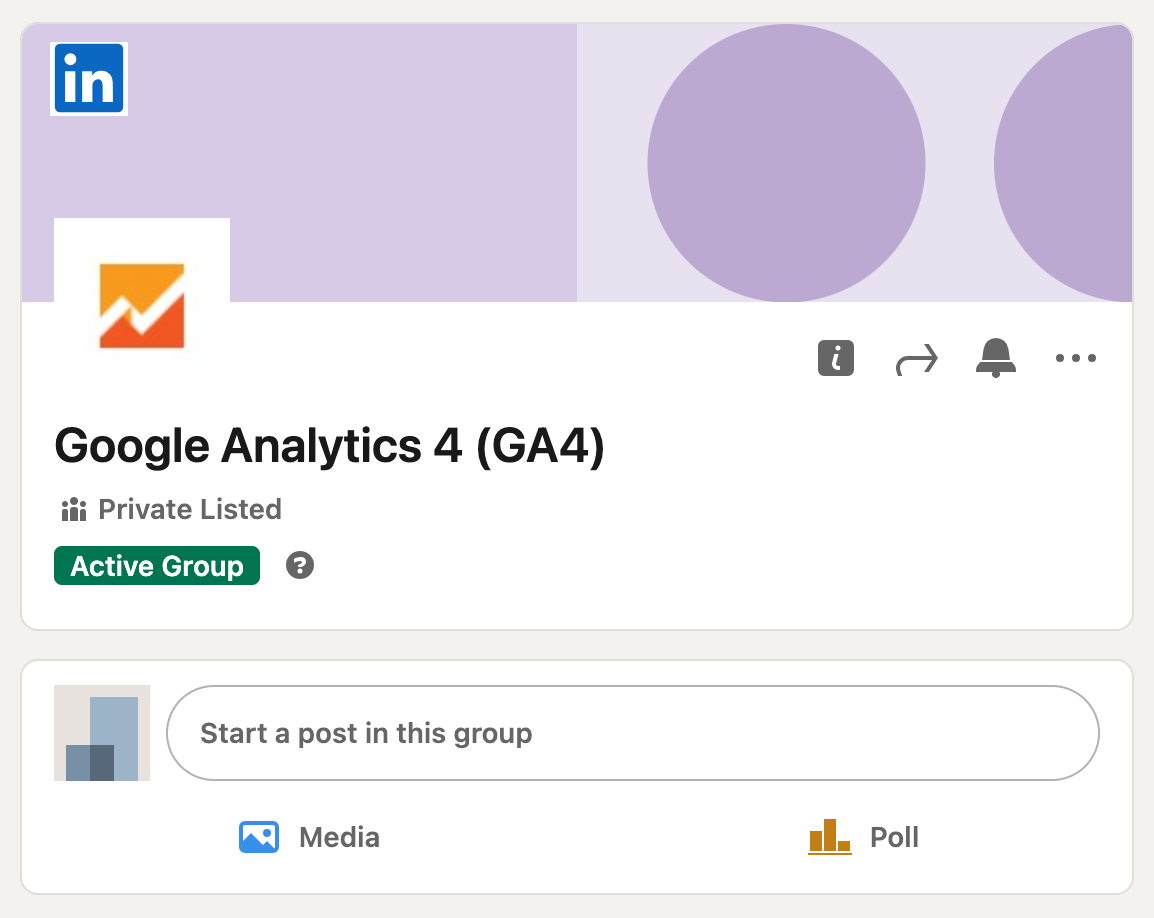This screenshot has width=1154, height=918.
Task: Select the Media label text
Action: coord(339,837)
